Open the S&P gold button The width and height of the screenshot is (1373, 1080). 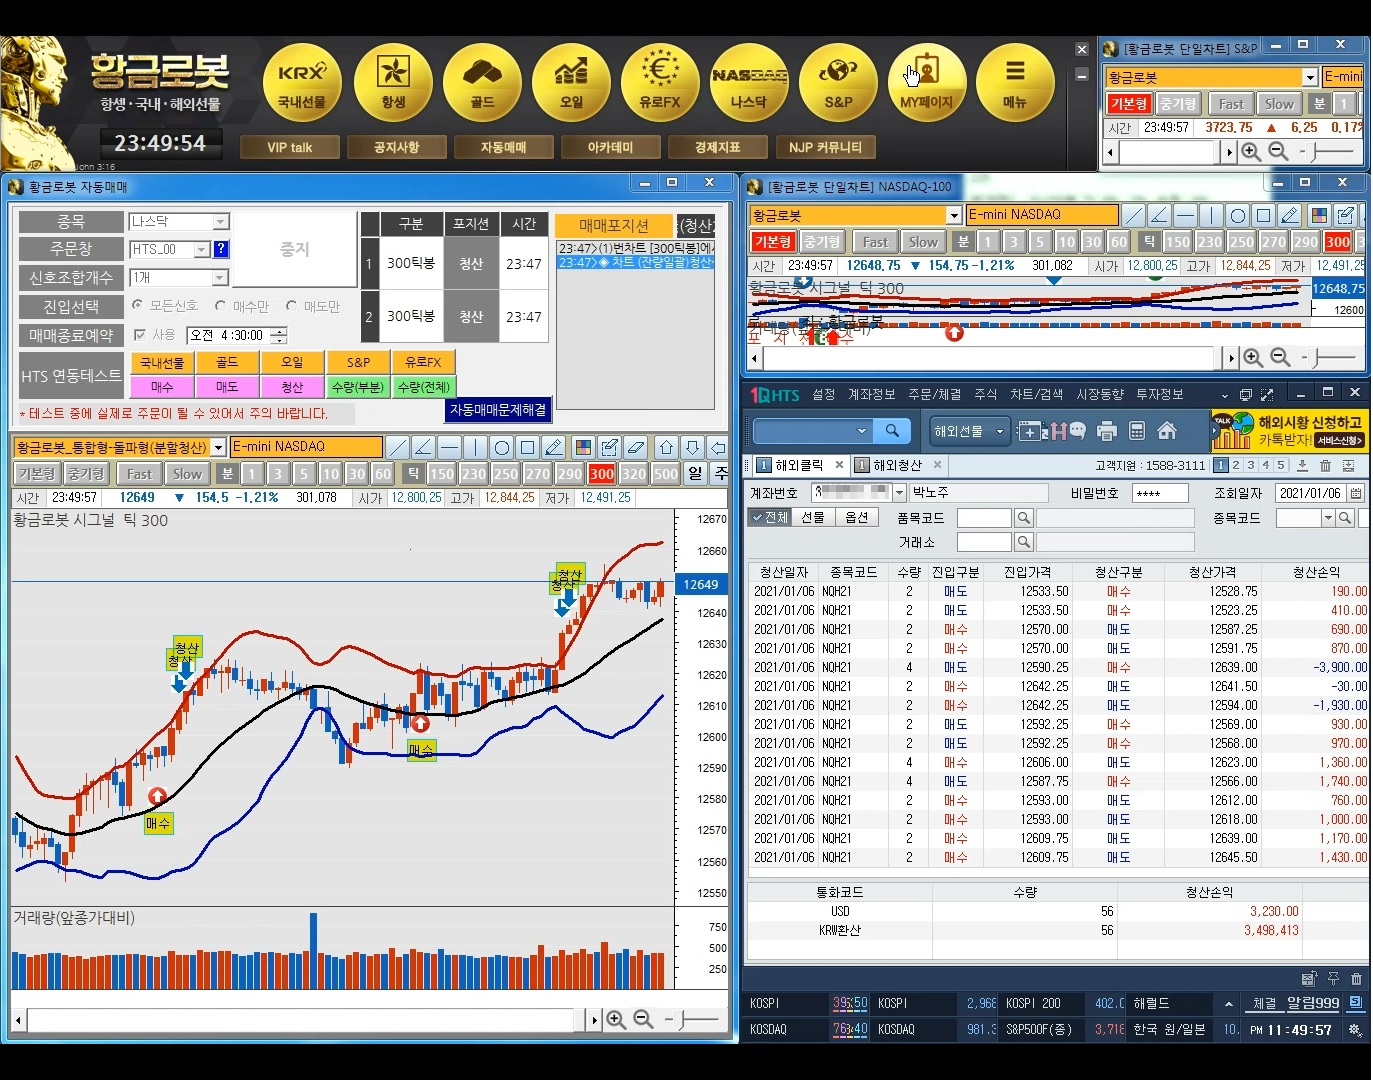[838, 83]
